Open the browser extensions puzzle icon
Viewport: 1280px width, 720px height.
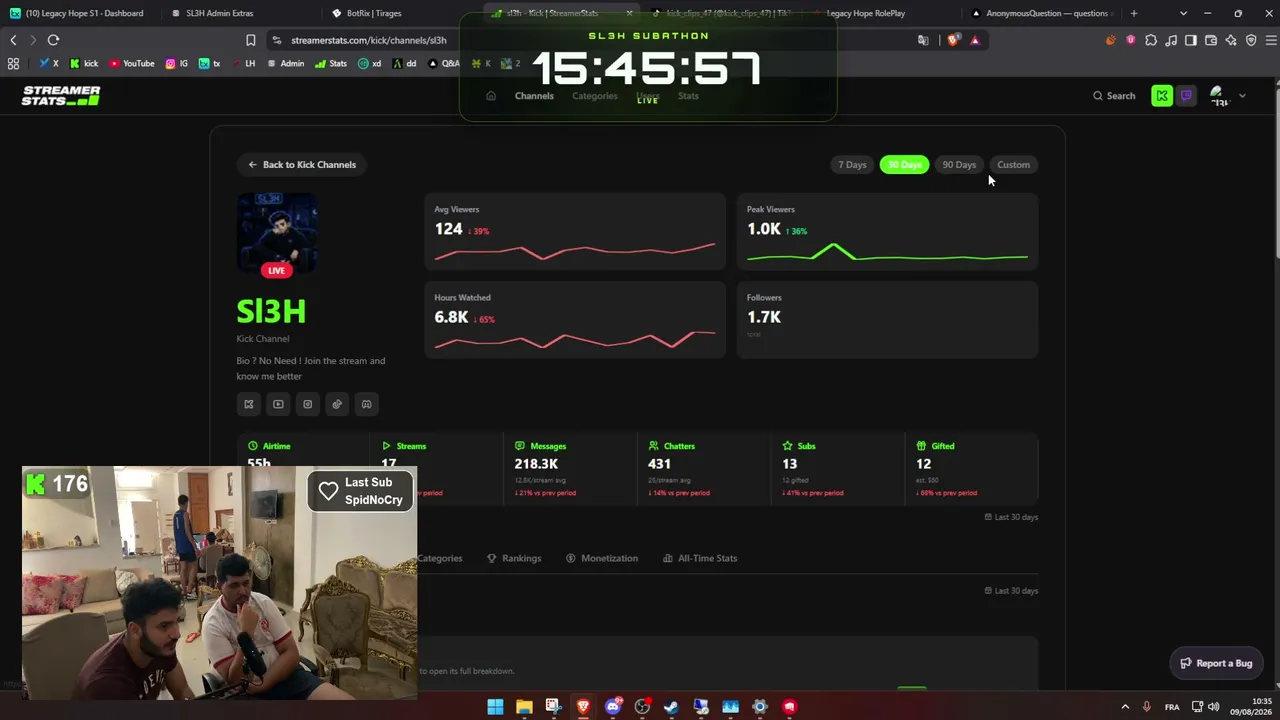coord(1151,40)
